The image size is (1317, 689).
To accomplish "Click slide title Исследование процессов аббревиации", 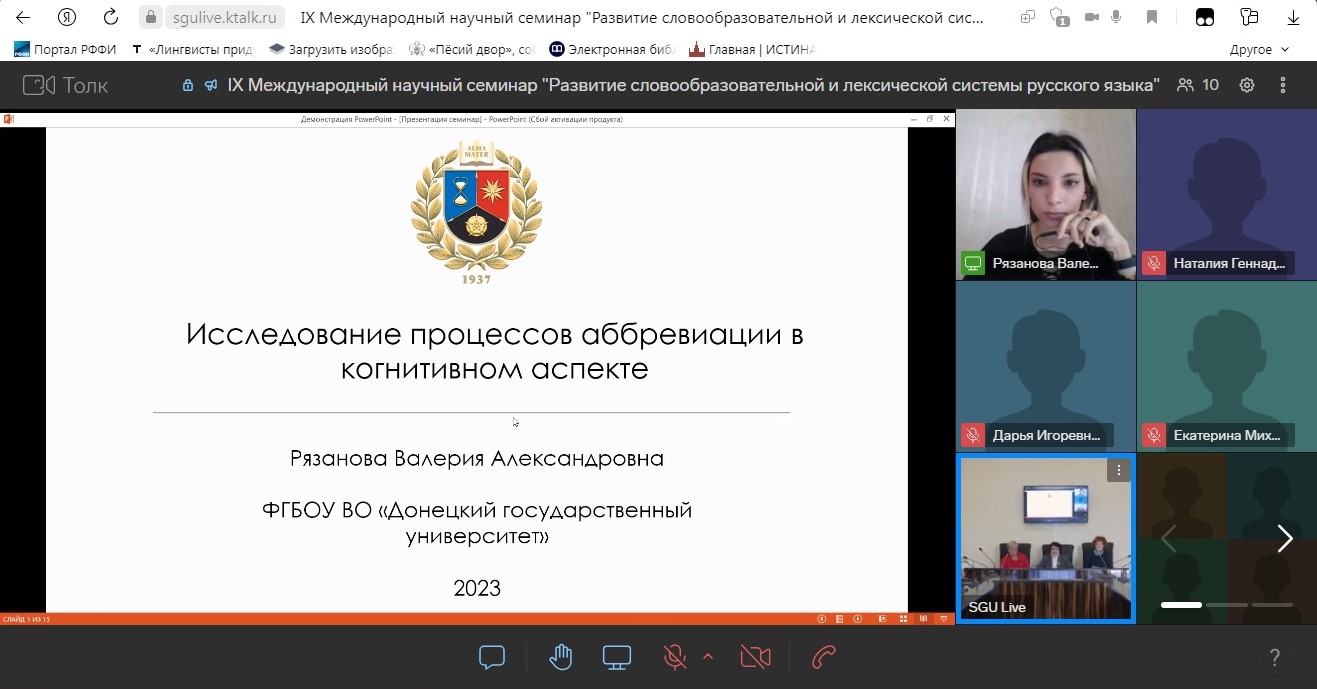I will coord(495,351).
